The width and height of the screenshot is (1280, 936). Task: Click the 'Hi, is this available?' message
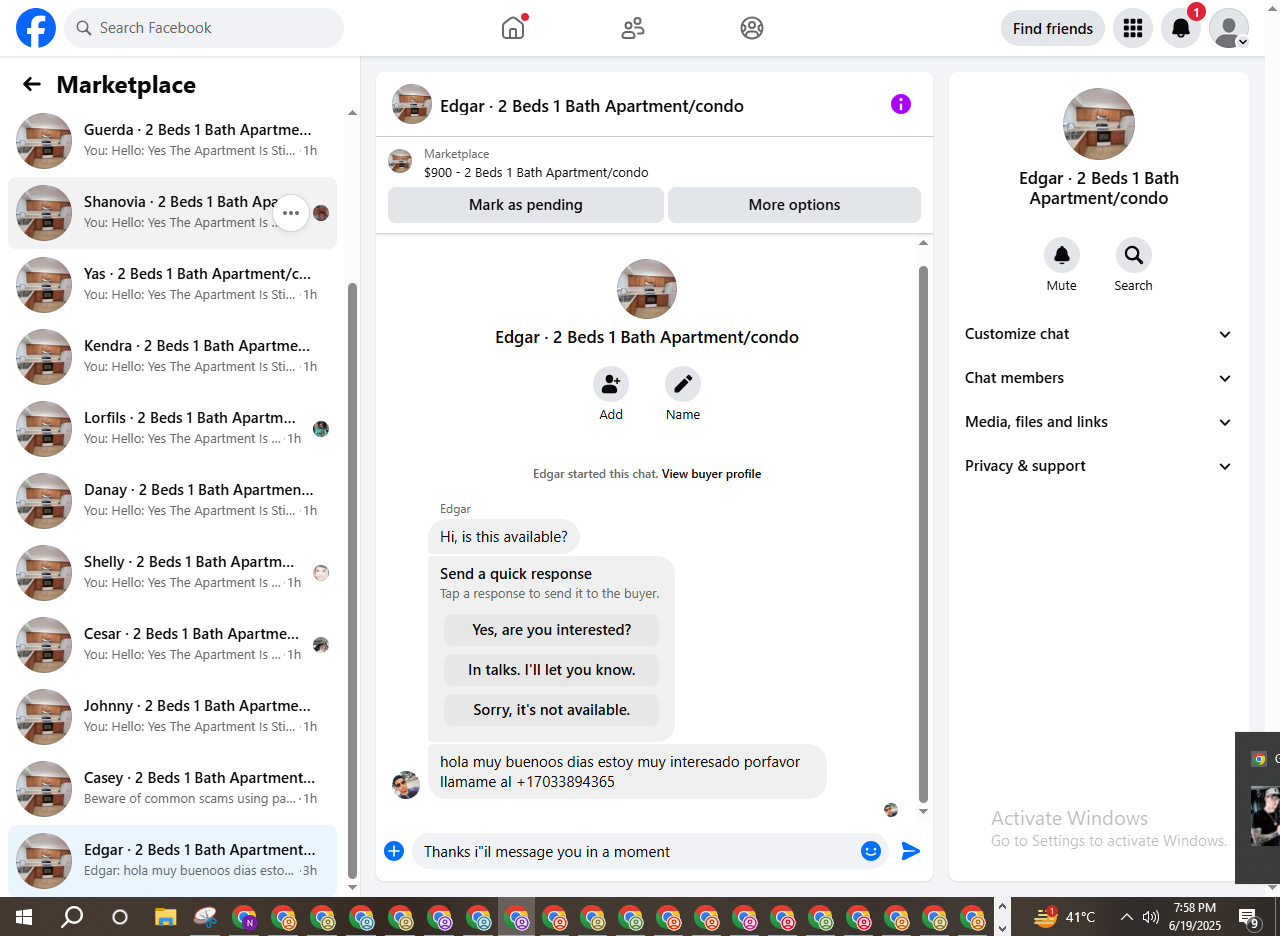pyautogui.click(x=504, y=537)
